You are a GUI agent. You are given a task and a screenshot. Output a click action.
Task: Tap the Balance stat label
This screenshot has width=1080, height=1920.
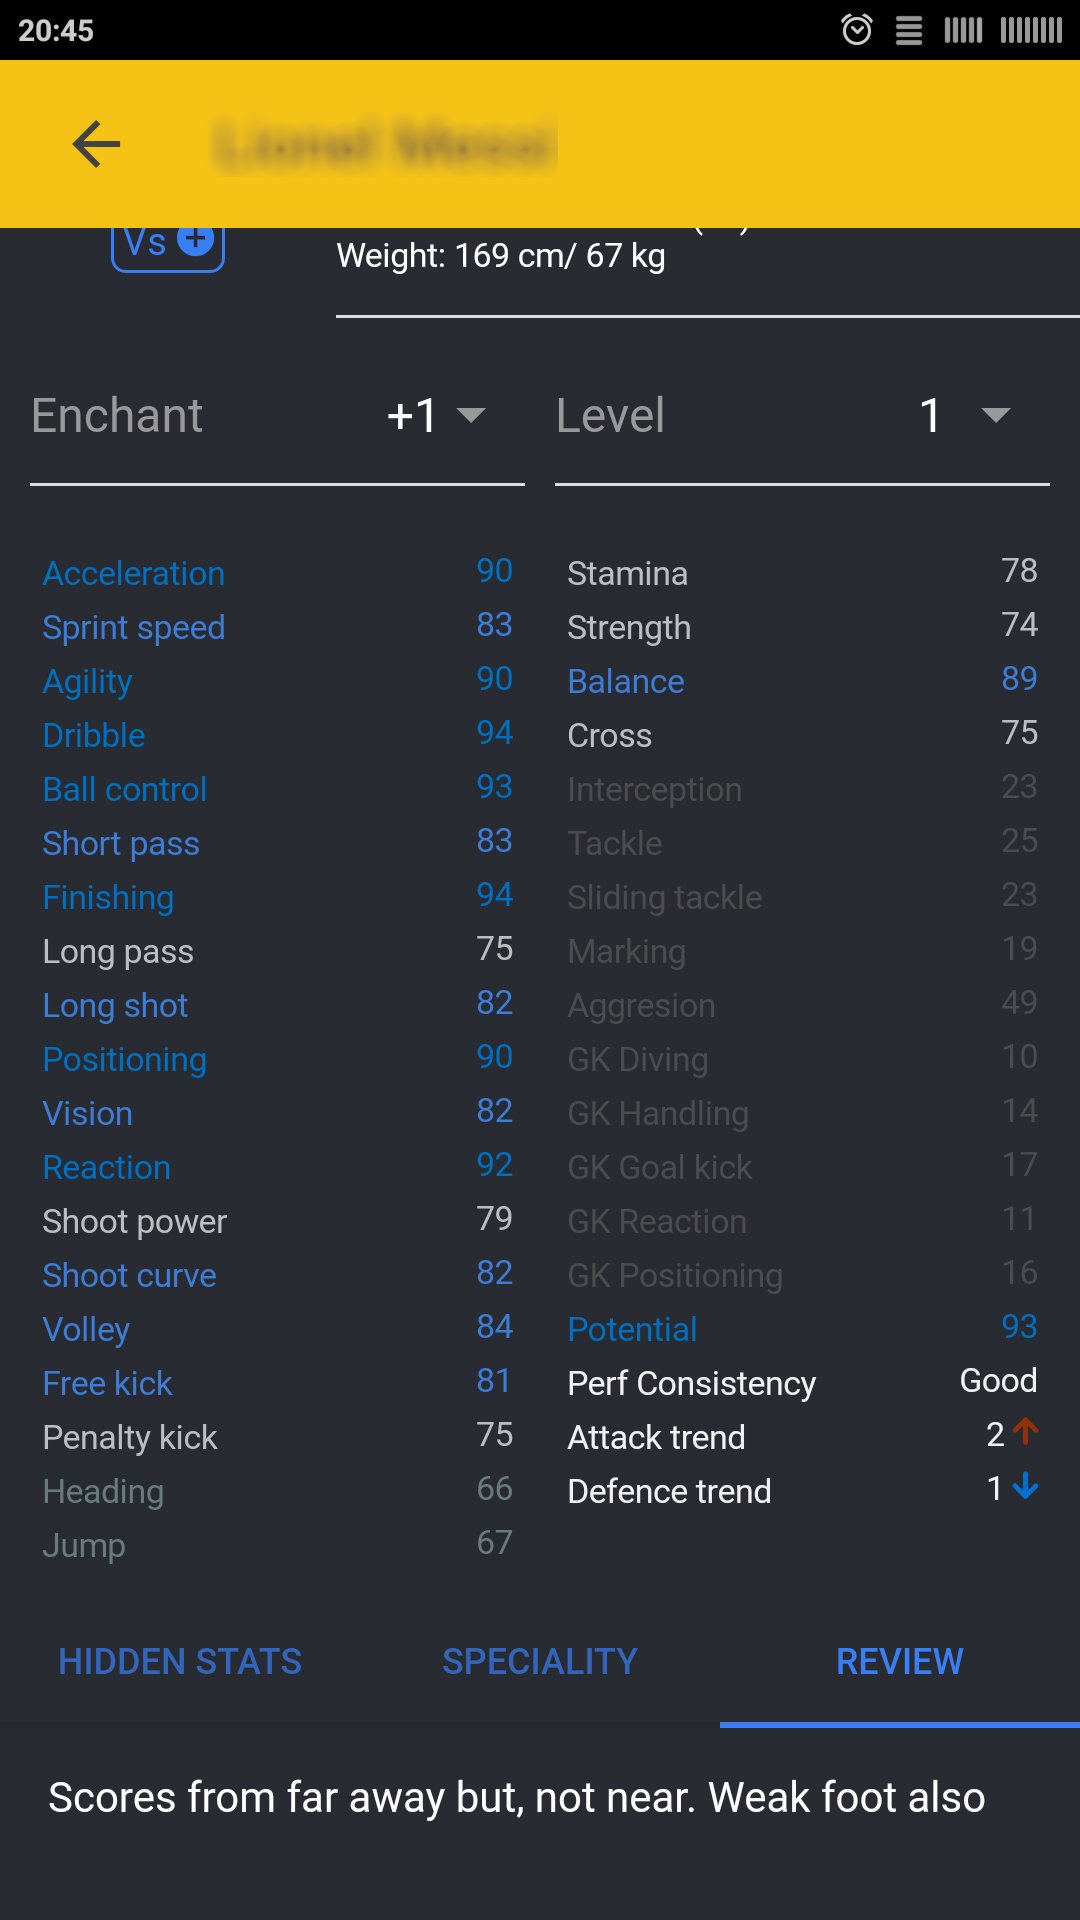click(x=626, y=681)
